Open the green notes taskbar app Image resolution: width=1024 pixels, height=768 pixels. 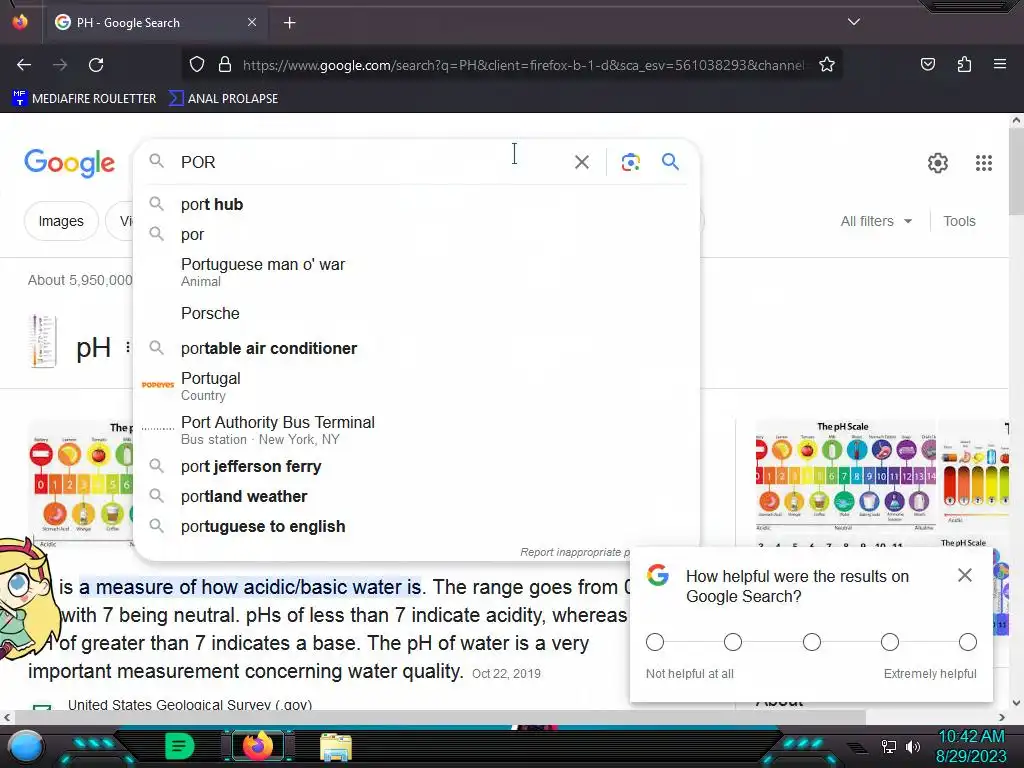(x=180, y=746)
